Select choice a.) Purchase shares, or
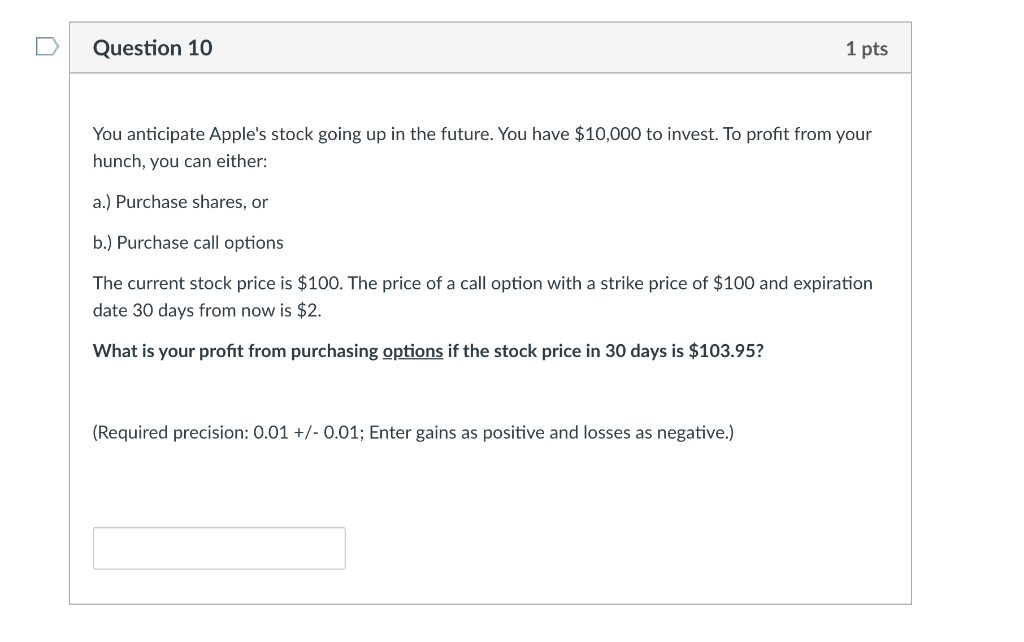The image size is (1024, 642). click(180, 202)
